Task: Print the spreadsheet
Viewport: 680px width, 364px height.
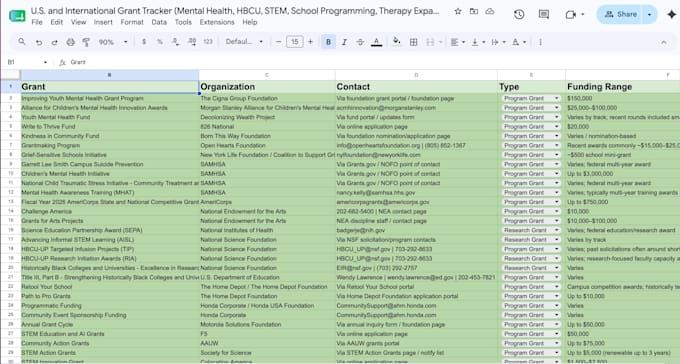Action: point(71,42)
